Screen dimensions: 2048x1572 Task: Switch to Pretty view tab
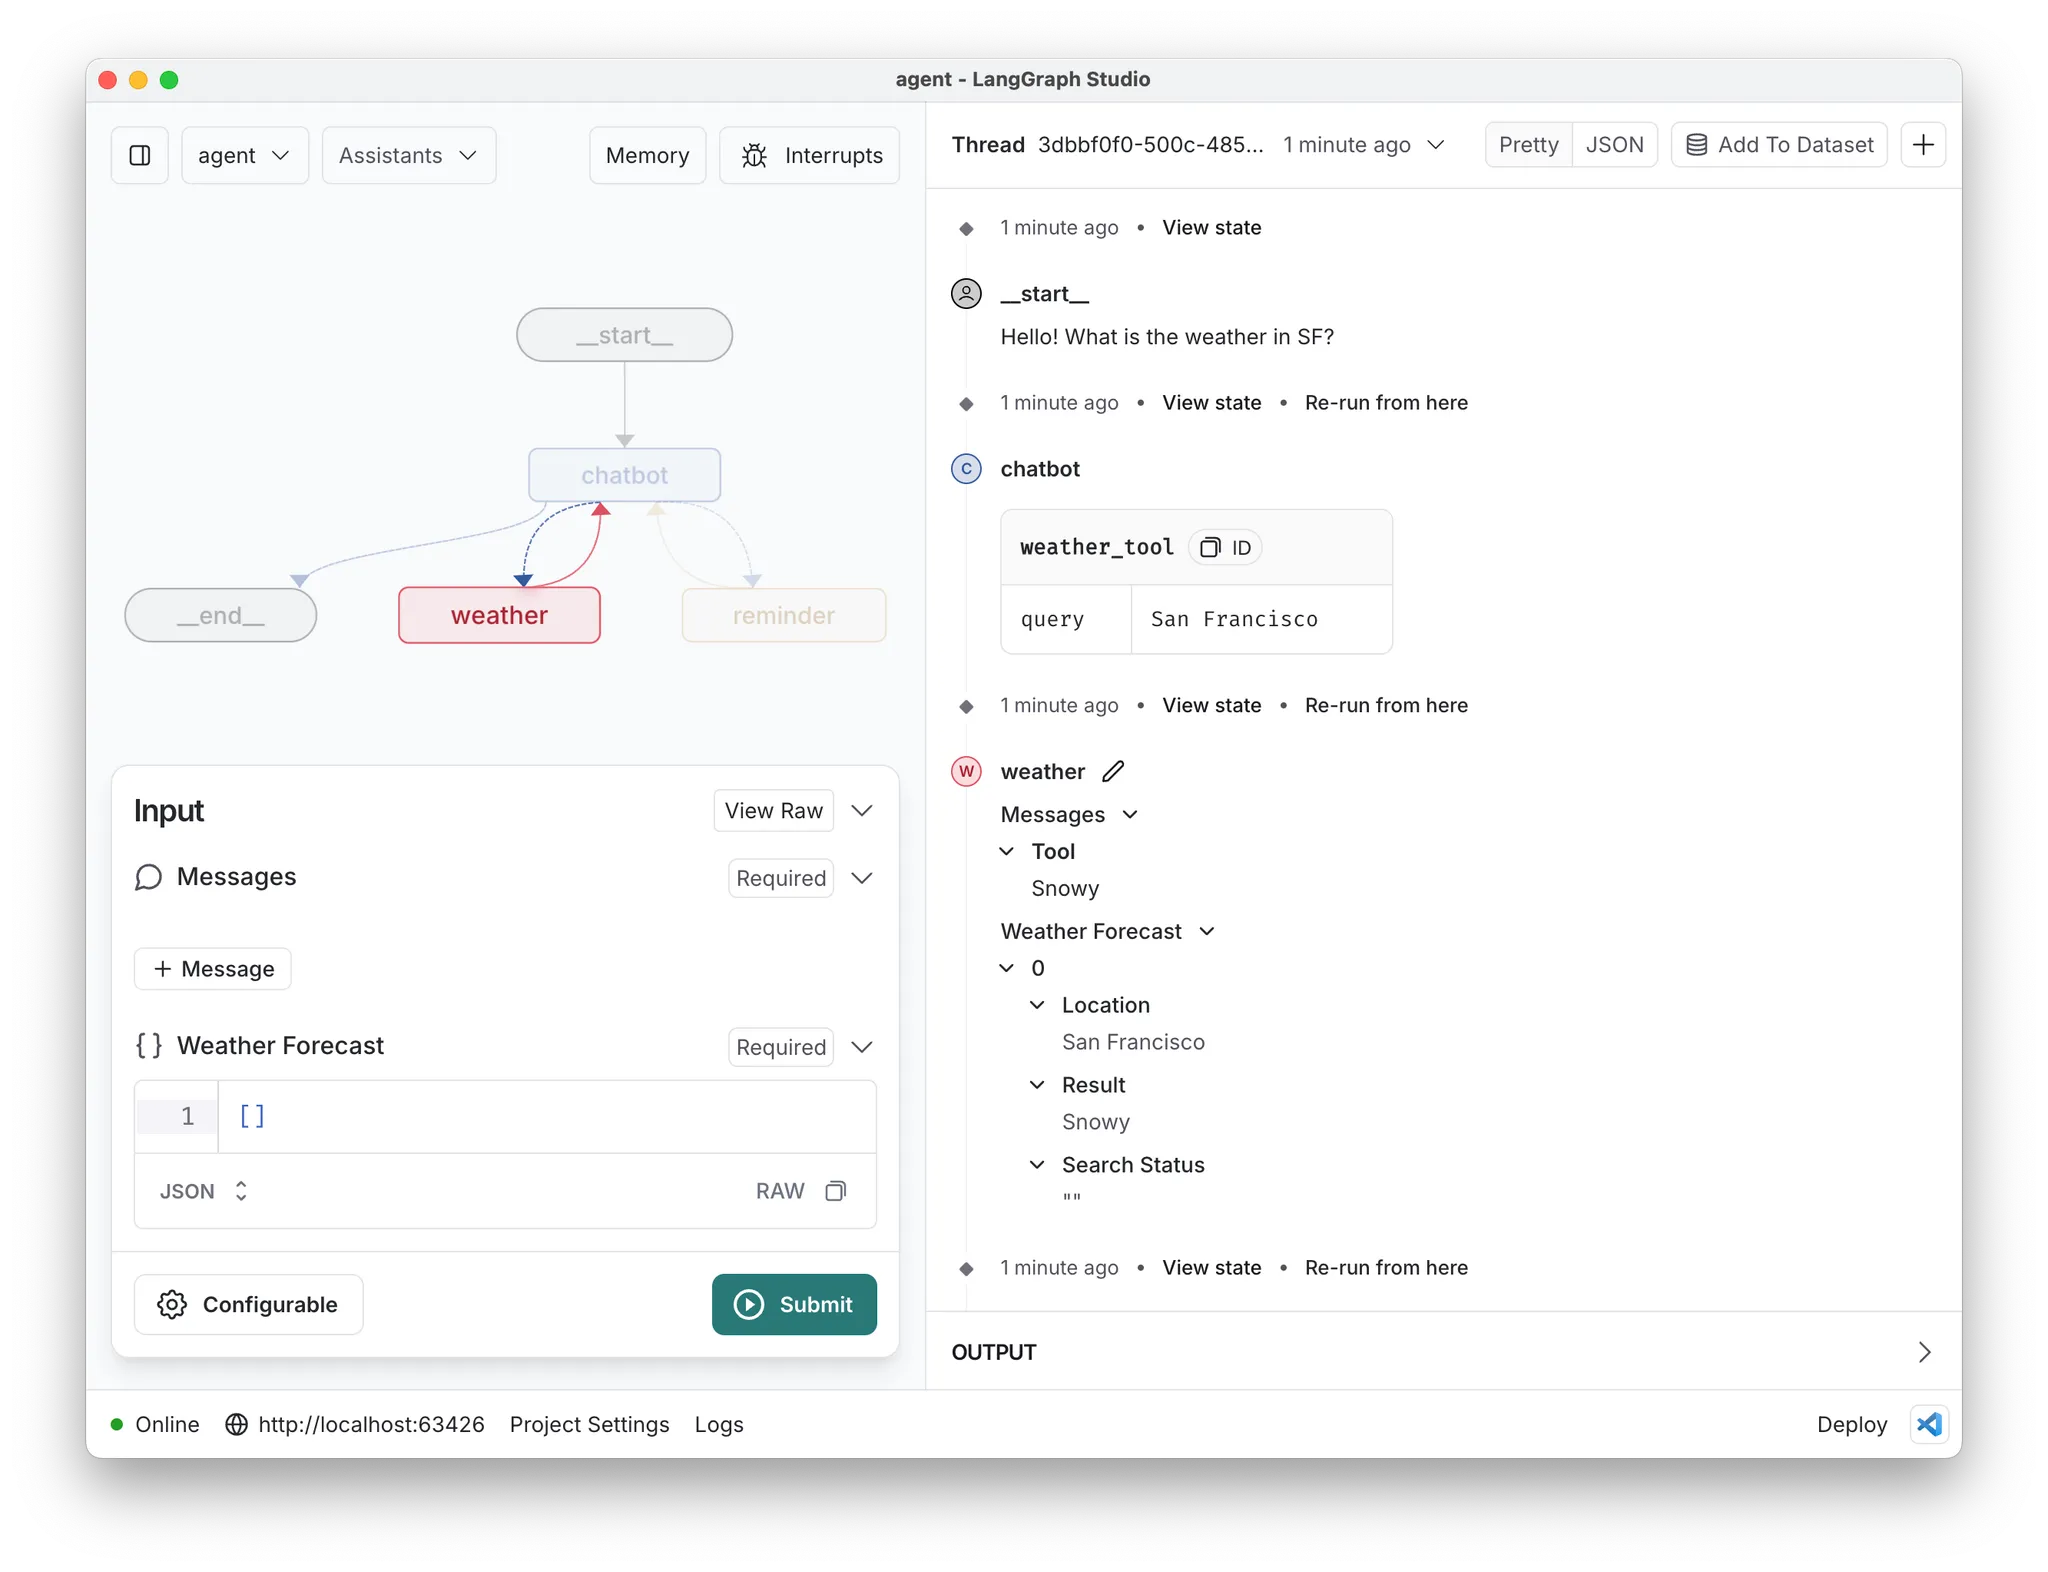[x=1528, y=145]
